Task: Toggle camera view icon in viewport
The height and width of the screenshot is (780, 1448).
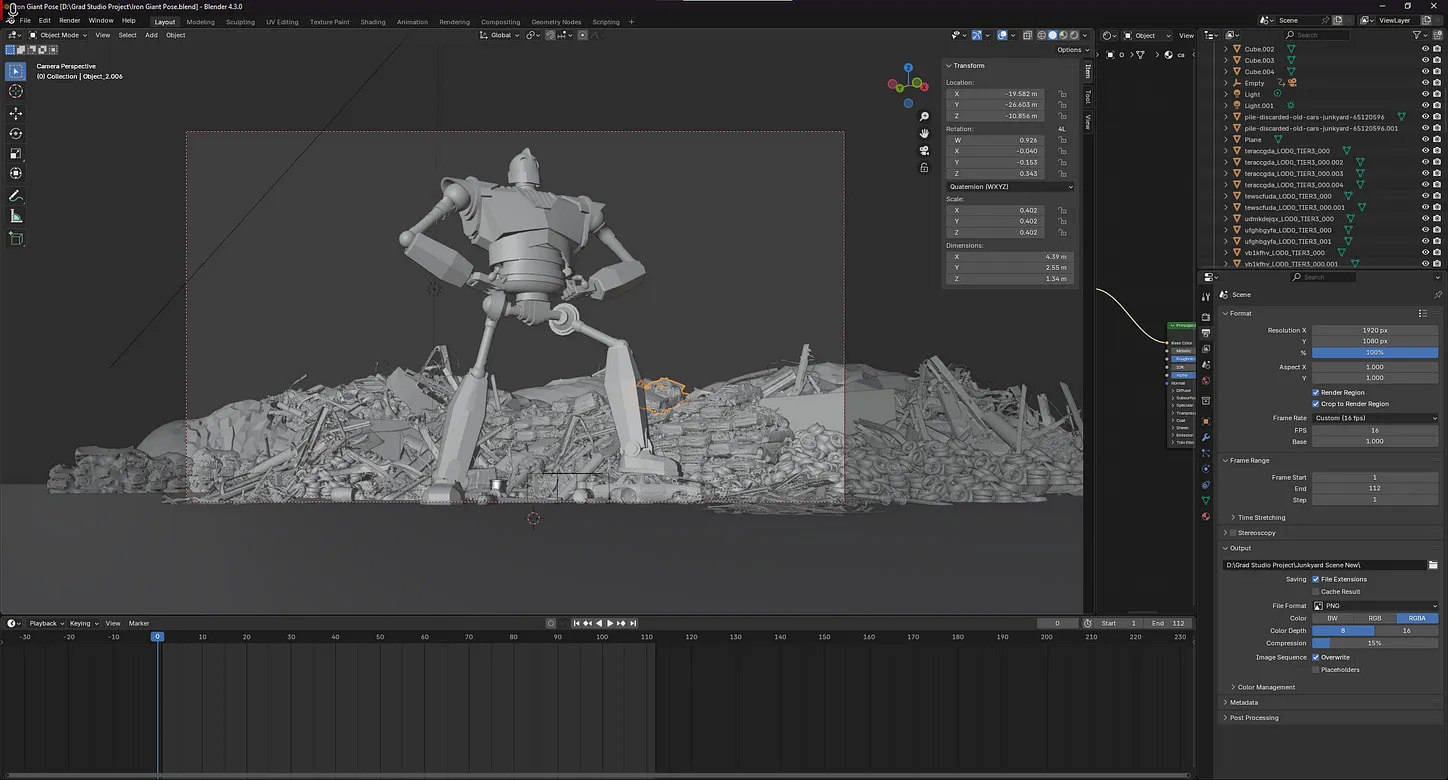Action: pyautogui.click(x=924, y=150)
